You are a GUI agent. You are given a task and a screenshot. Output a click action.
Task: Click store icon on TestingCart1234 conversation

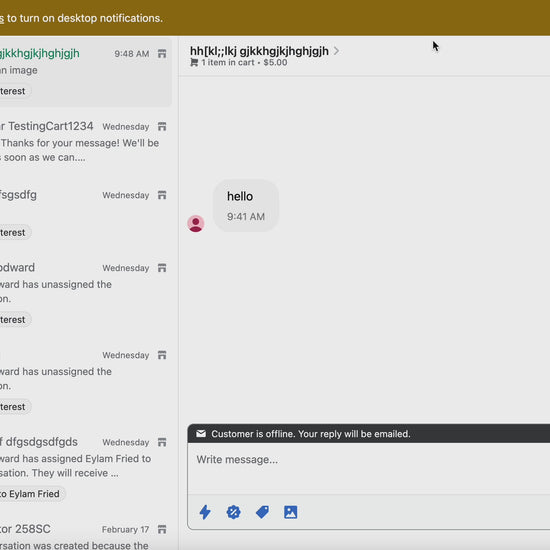tap(162, 127)
